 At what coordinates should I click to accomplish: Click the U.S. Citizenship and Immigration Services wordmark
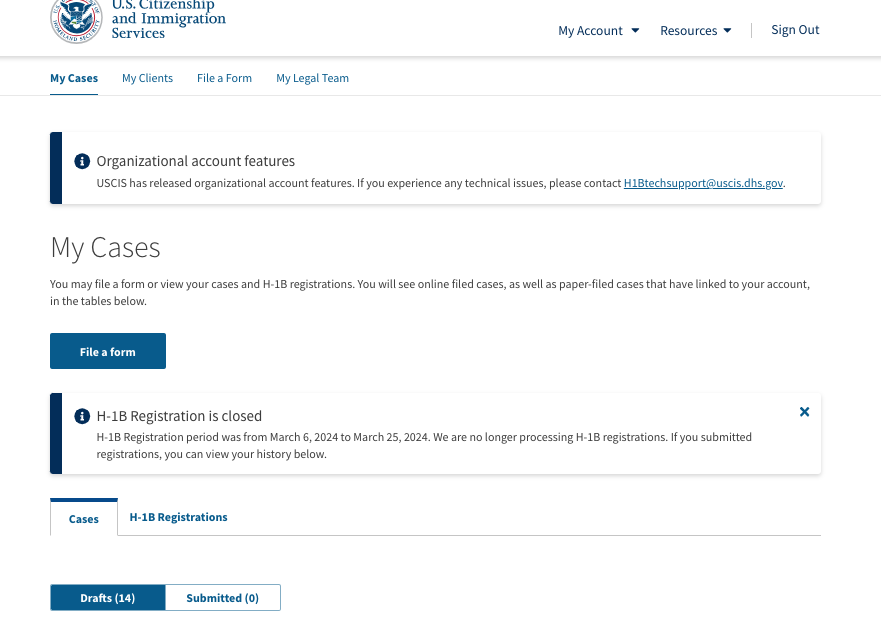tap(169, 20)
